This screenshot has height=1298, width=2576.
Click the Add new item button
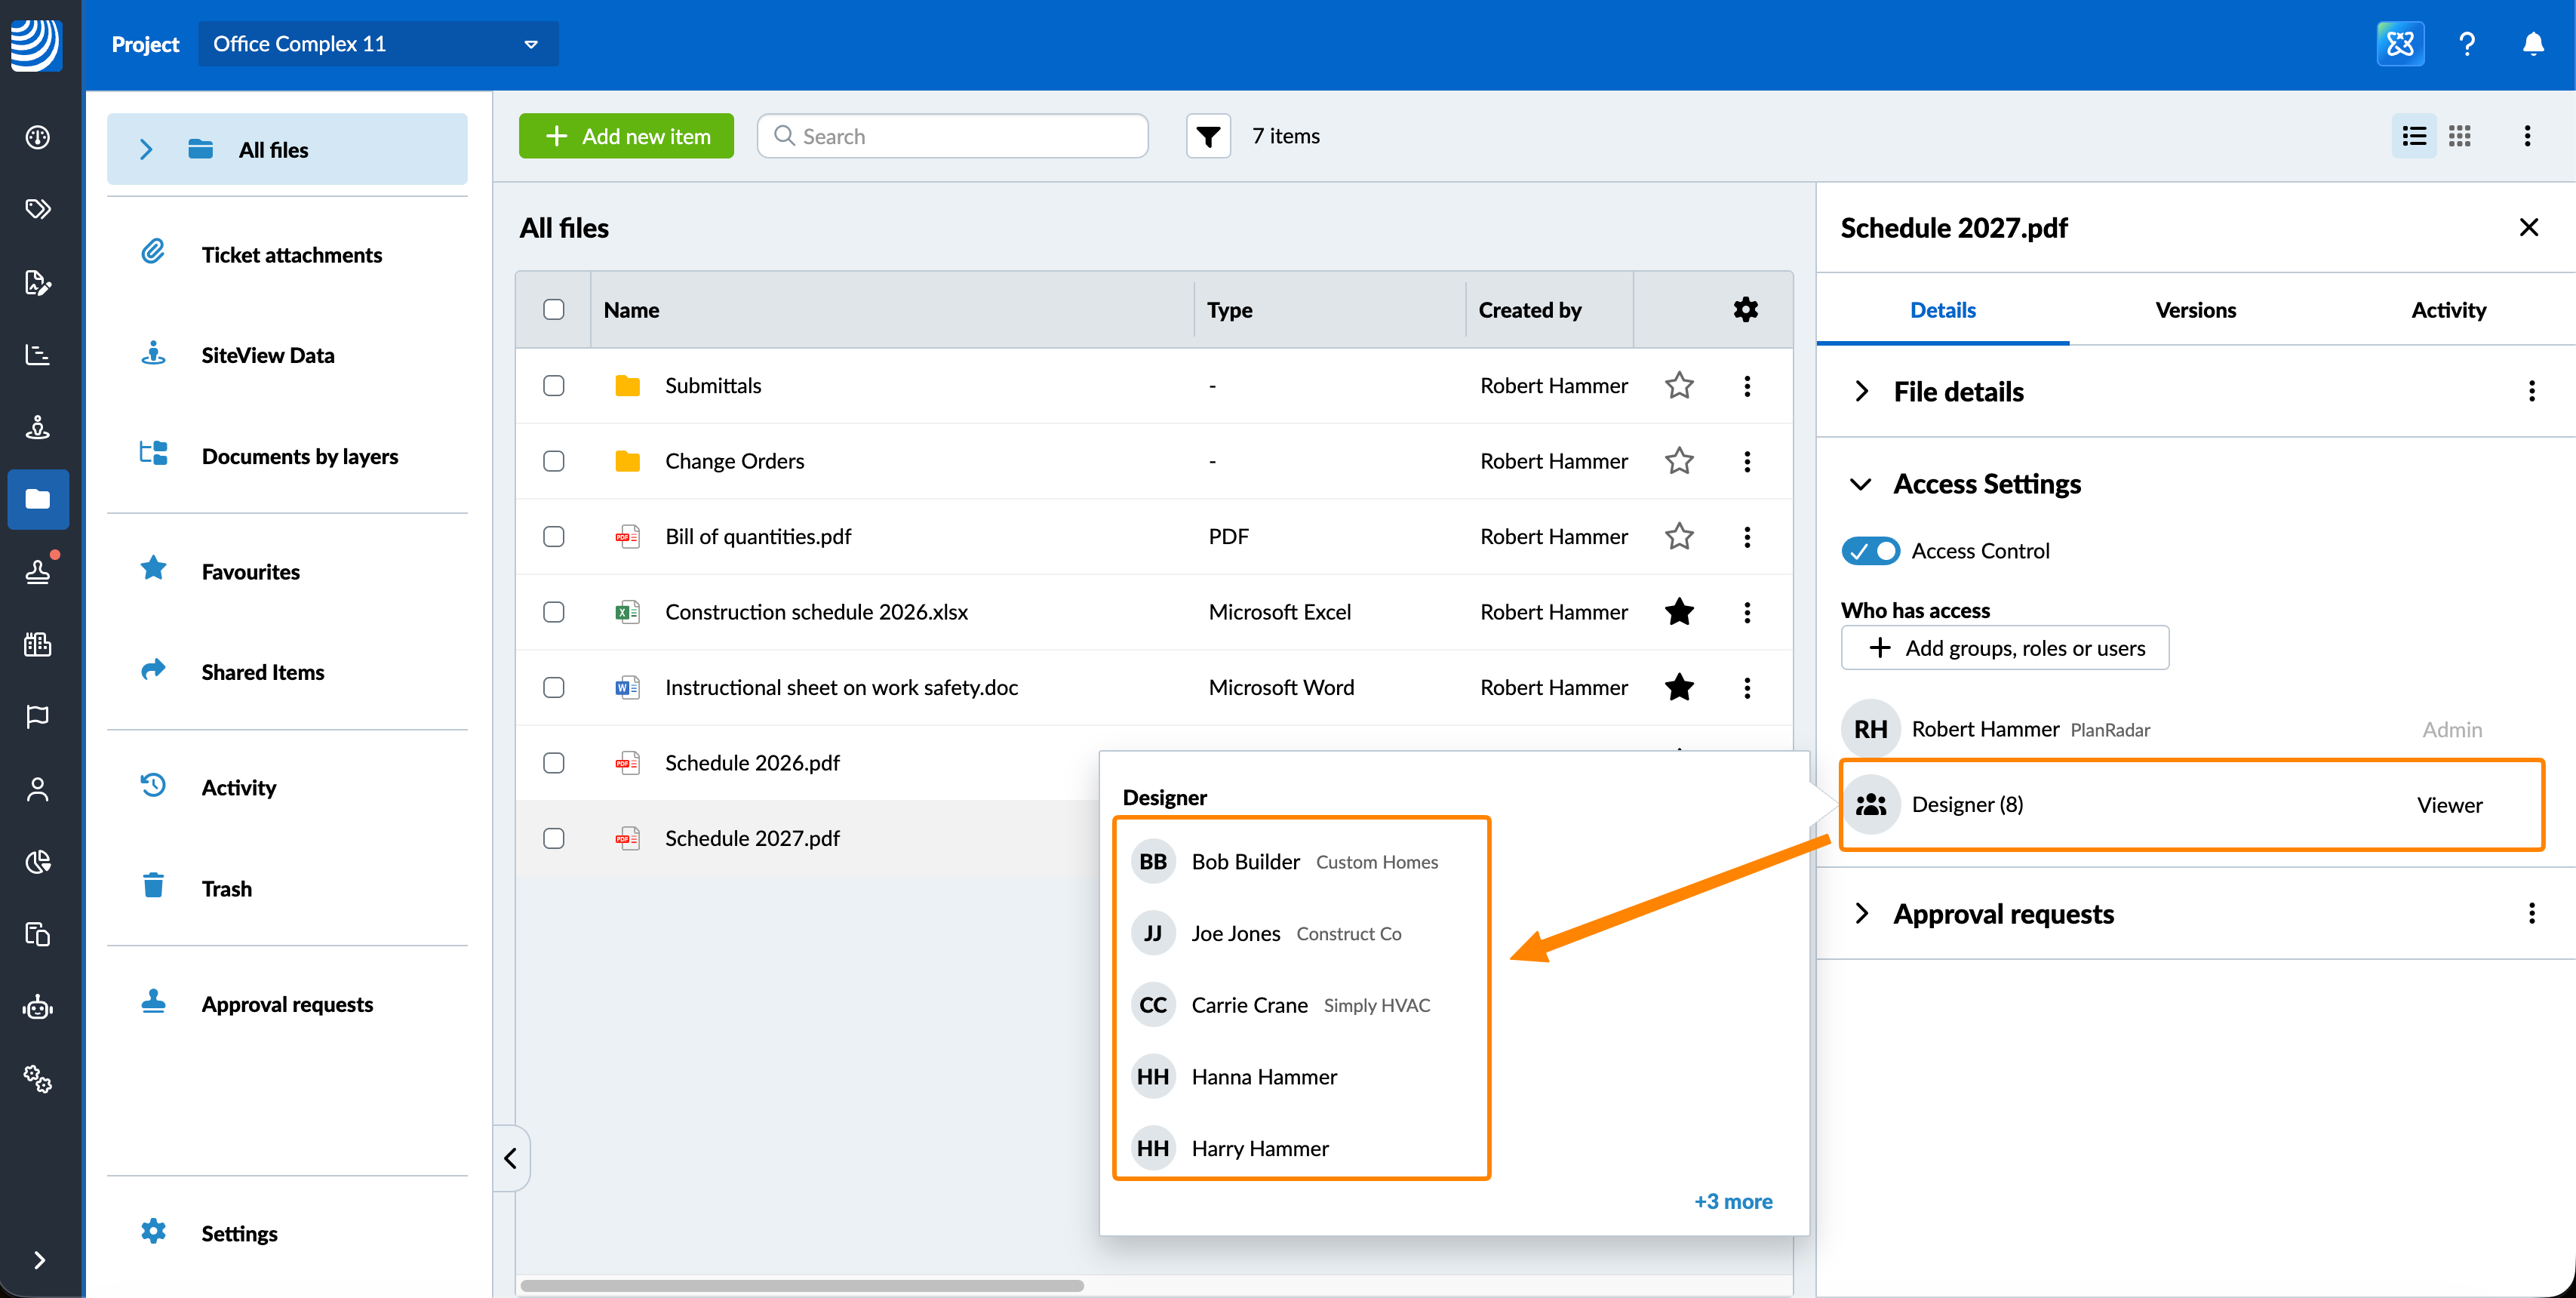click(626, 136)
